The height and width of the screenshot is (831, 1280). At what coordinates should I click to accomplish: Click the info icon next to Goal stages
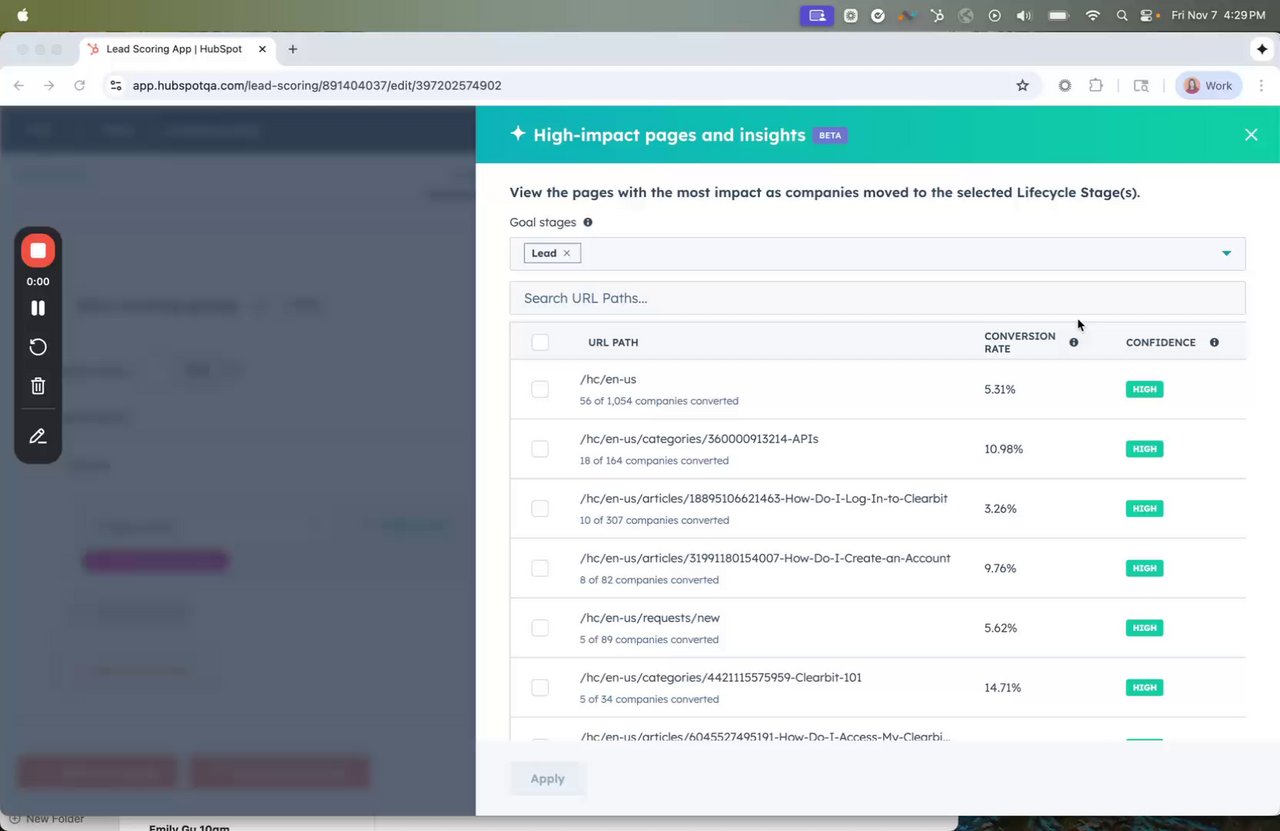pyautogui.click(x=588, y=222)
